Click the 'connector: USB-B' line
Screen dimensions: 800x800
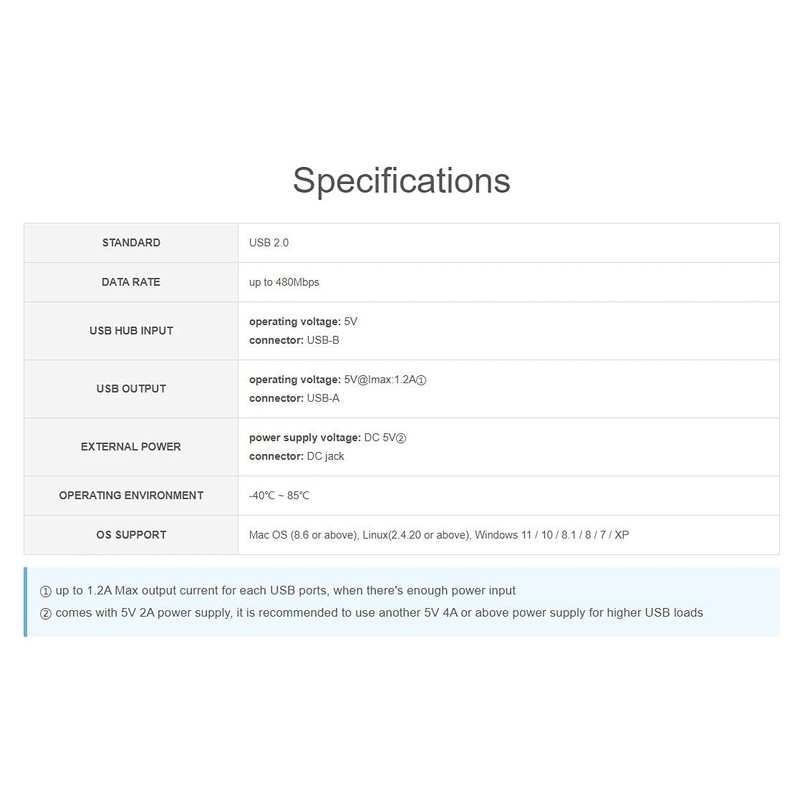(x=294, y=340)
